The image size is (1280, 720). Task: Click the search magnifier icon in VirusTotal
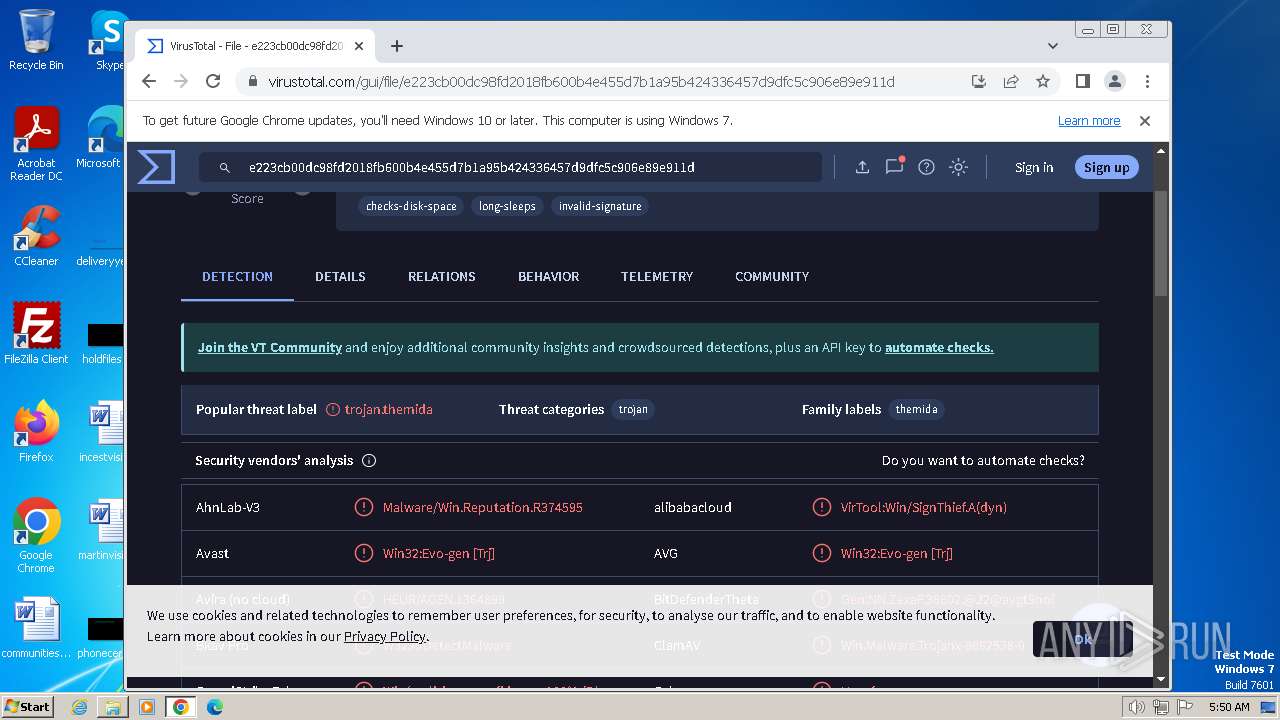point(225,168)
